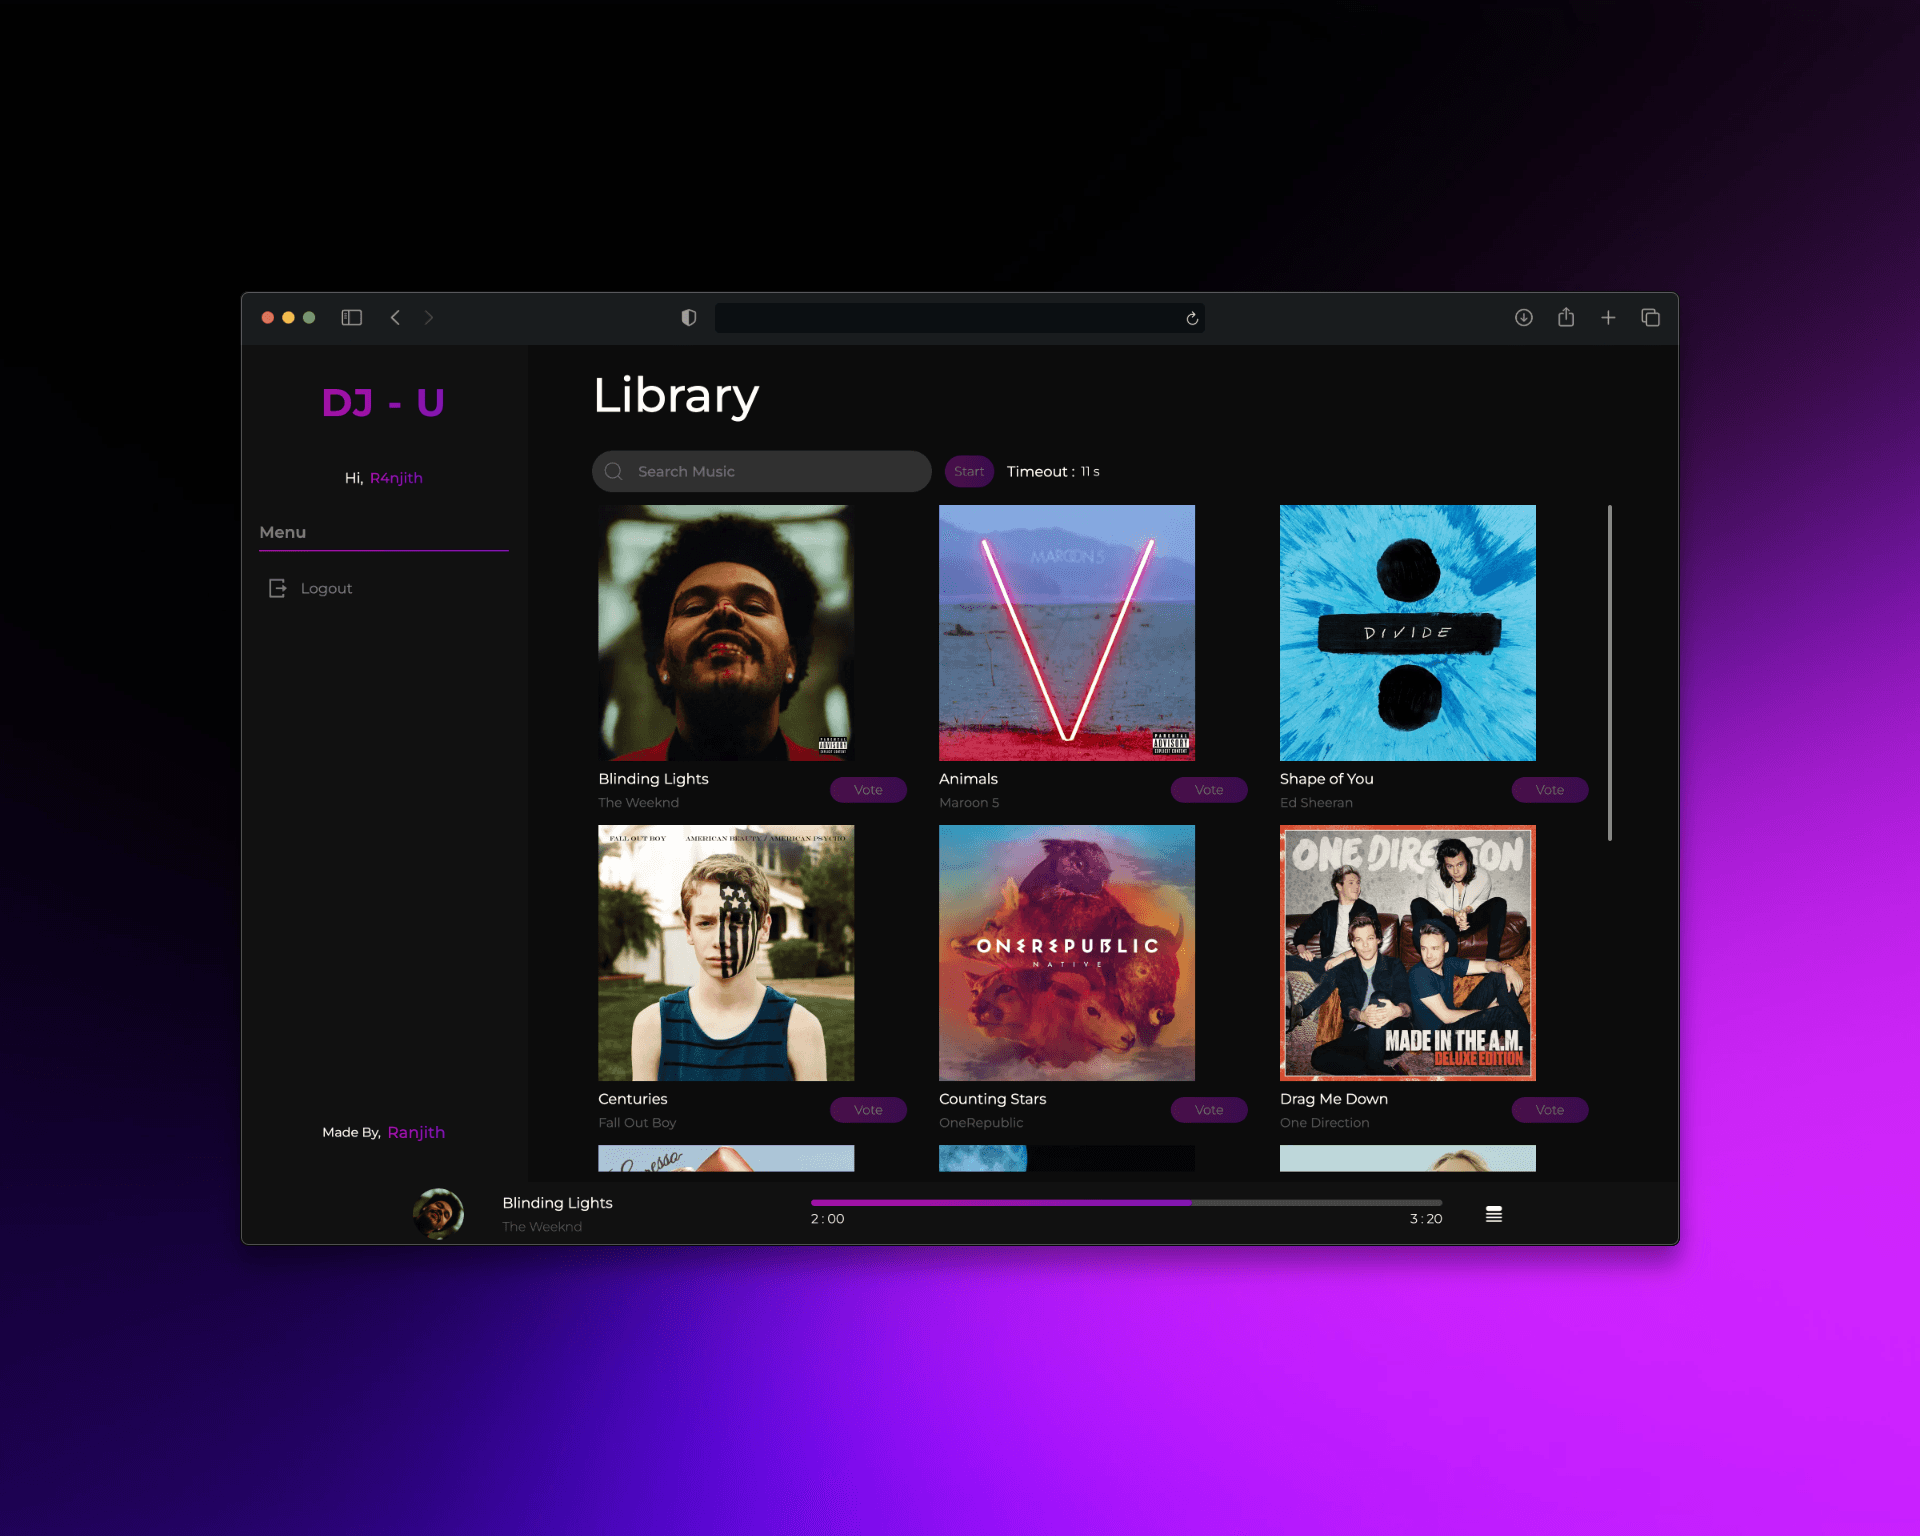Click the 2:00 elapsed time
Screen dimensions: 1920x1536
[827, 1219]
